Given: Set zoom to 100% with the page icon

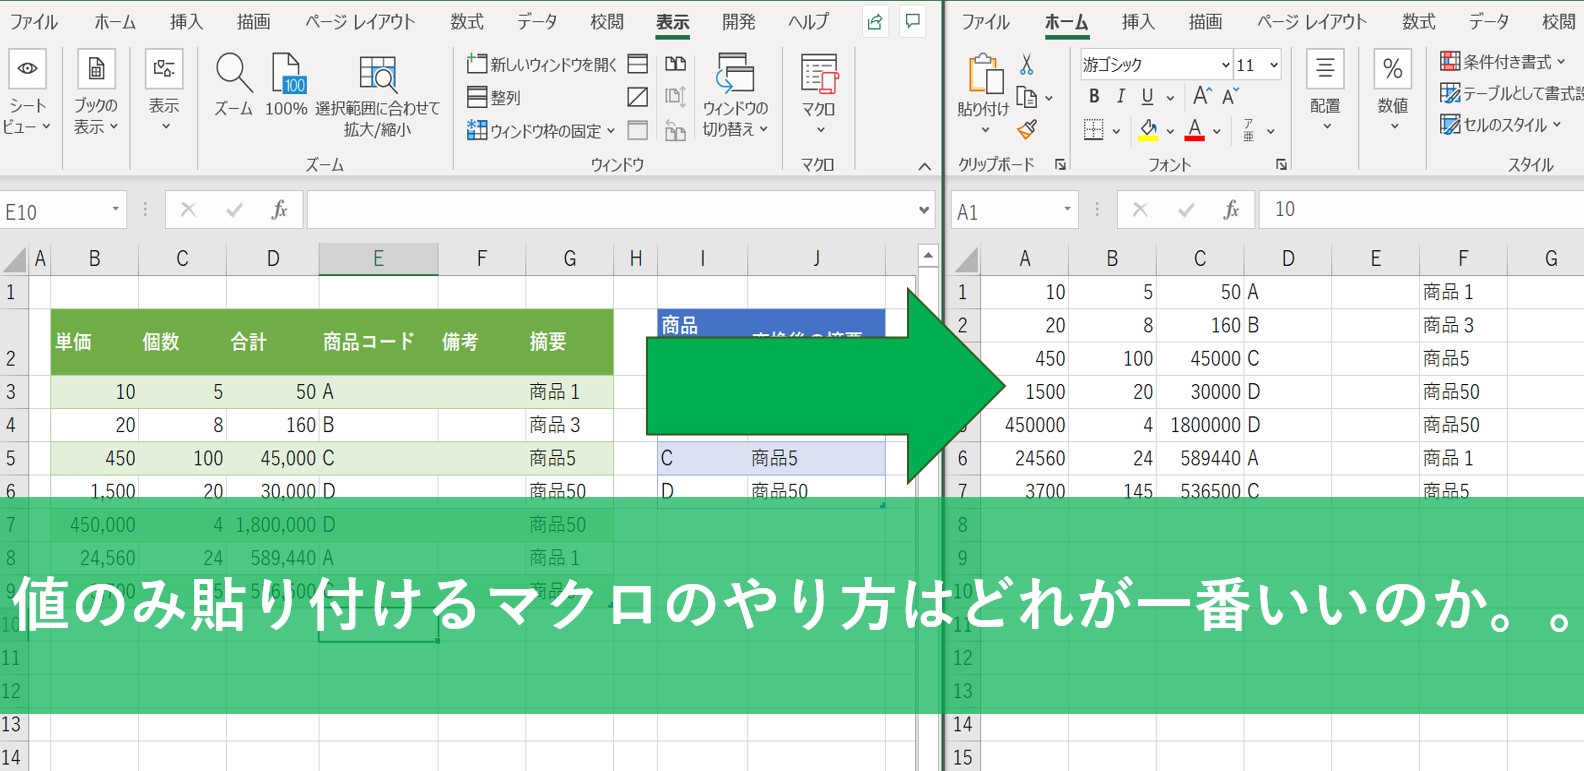Looking at the screenshot, I should click(287, 74).
